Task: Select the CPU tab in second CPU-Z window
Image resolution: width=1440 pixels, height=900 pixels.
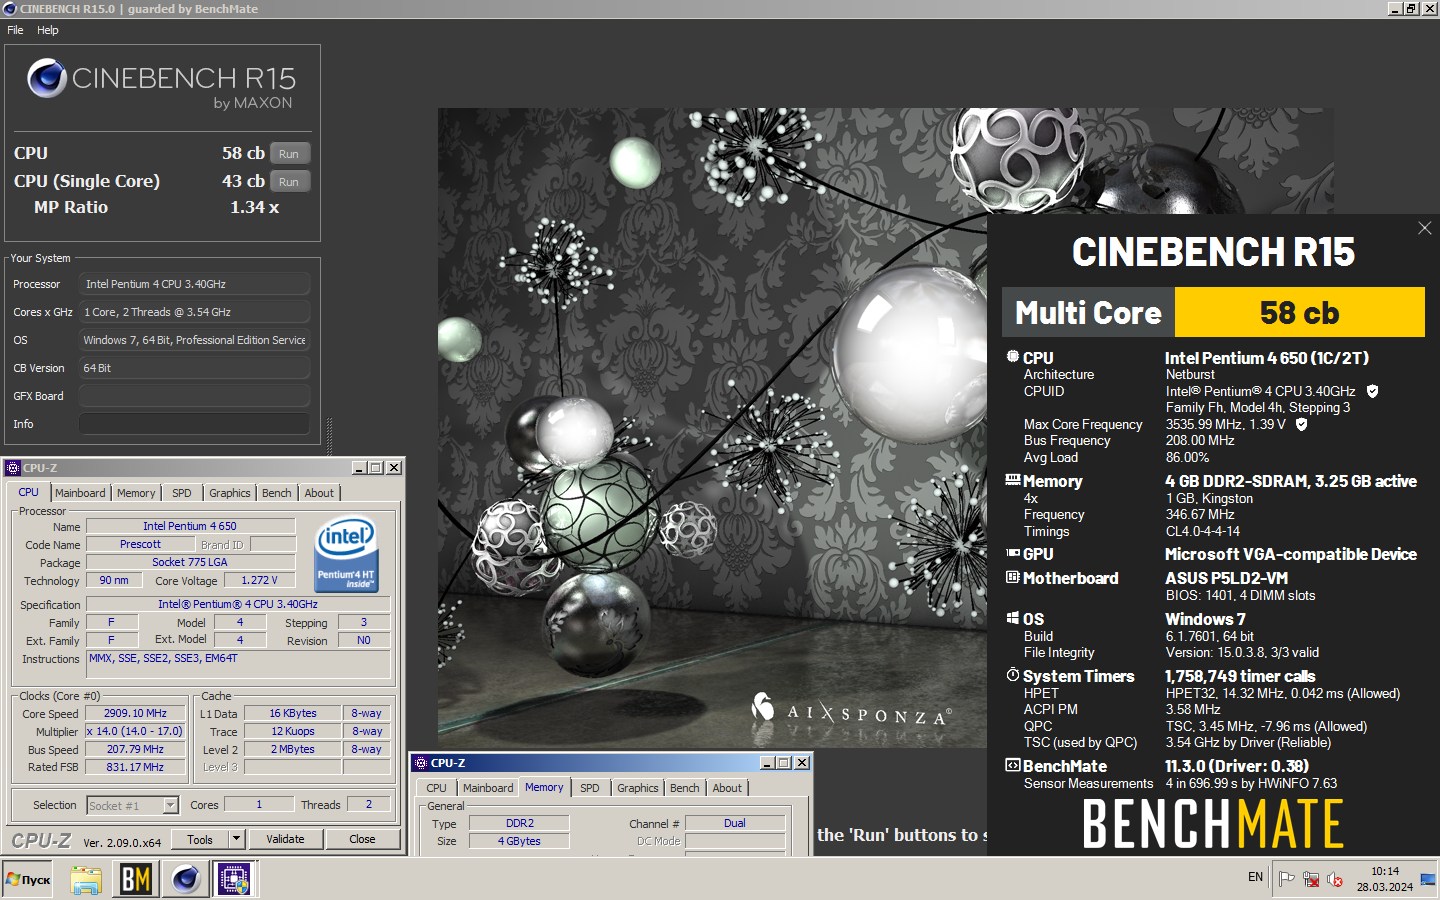Action: coord(436,788)
